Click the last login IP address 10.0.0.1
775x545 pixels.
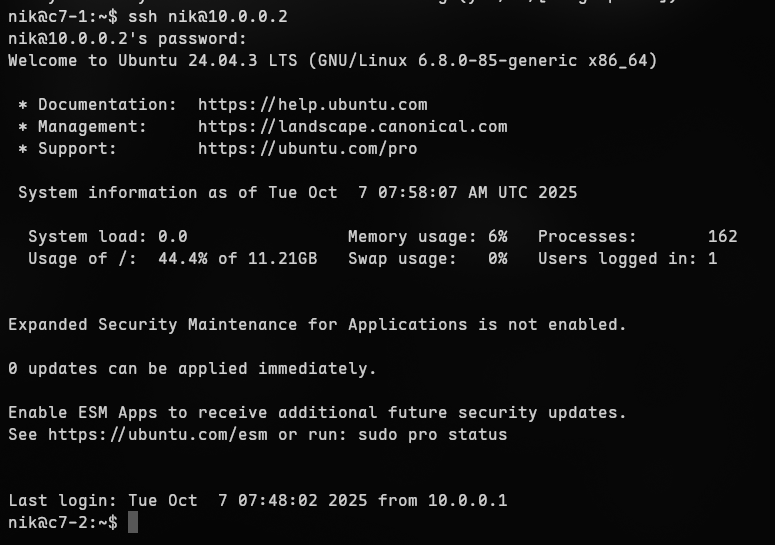(x=467, y=501)
